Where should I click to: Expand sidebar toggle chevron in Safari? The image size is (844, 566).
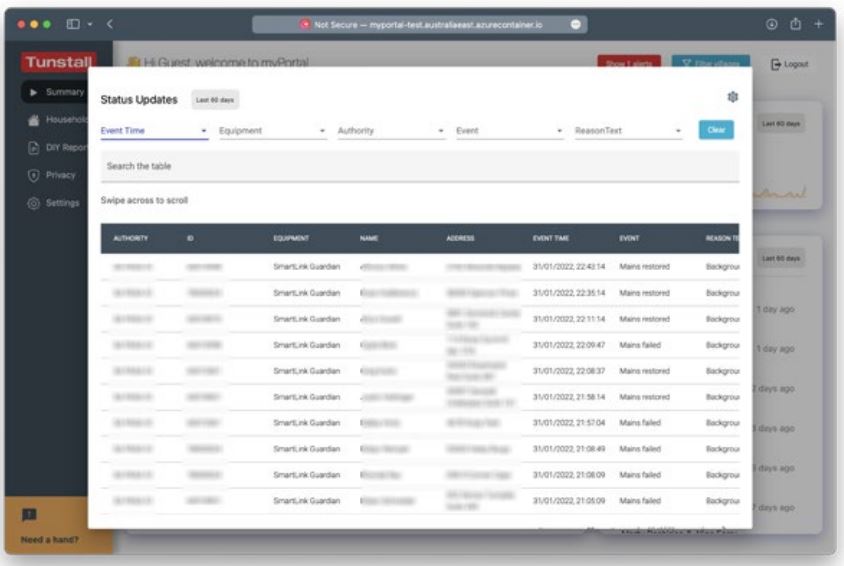click(x=90, y=24)
